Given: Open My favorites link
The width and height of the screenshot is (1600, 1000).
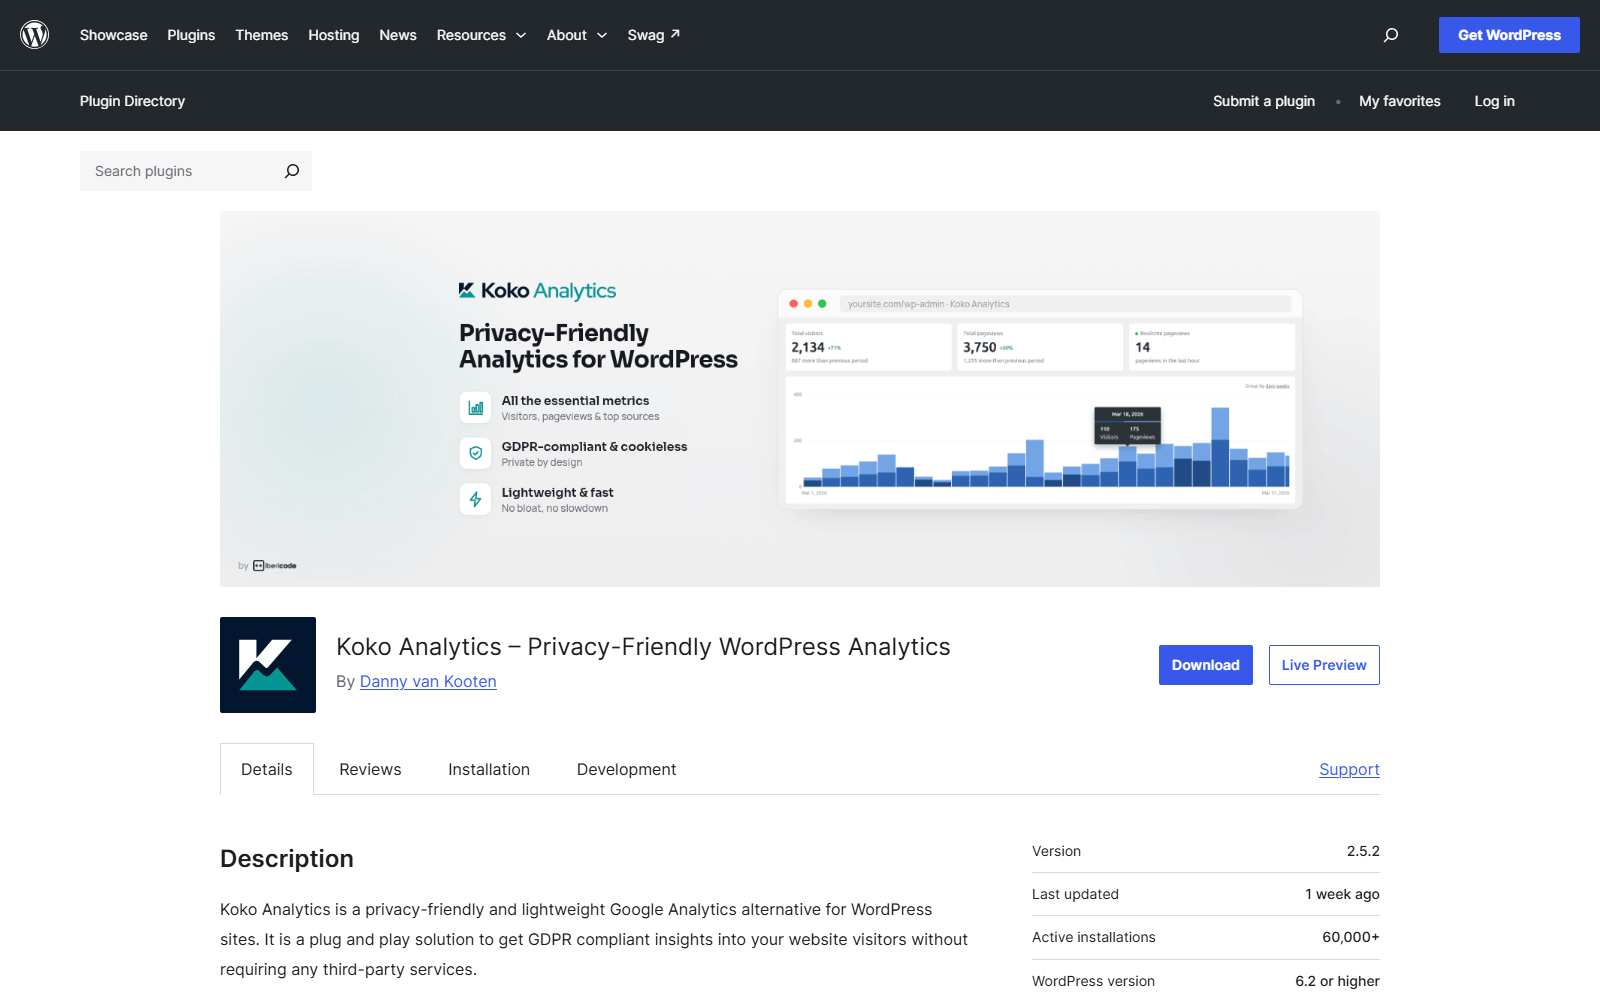Looking at the screenshot, I should (1400, 101).
